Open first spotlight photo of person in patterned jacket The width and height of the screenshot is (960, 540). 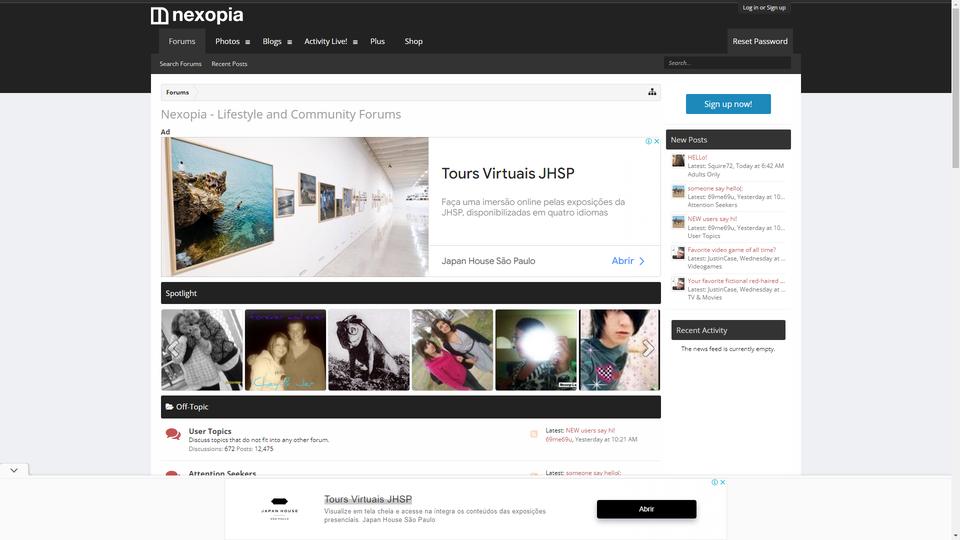[x=202, y=350]
